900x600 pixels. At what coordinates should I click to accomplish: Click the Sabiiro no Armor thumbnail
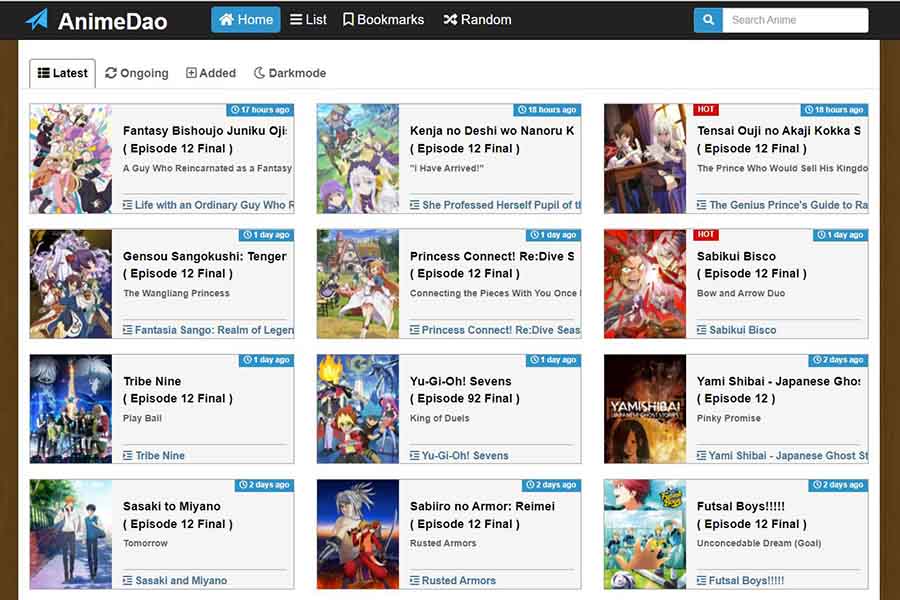click(x=358, y=534)
